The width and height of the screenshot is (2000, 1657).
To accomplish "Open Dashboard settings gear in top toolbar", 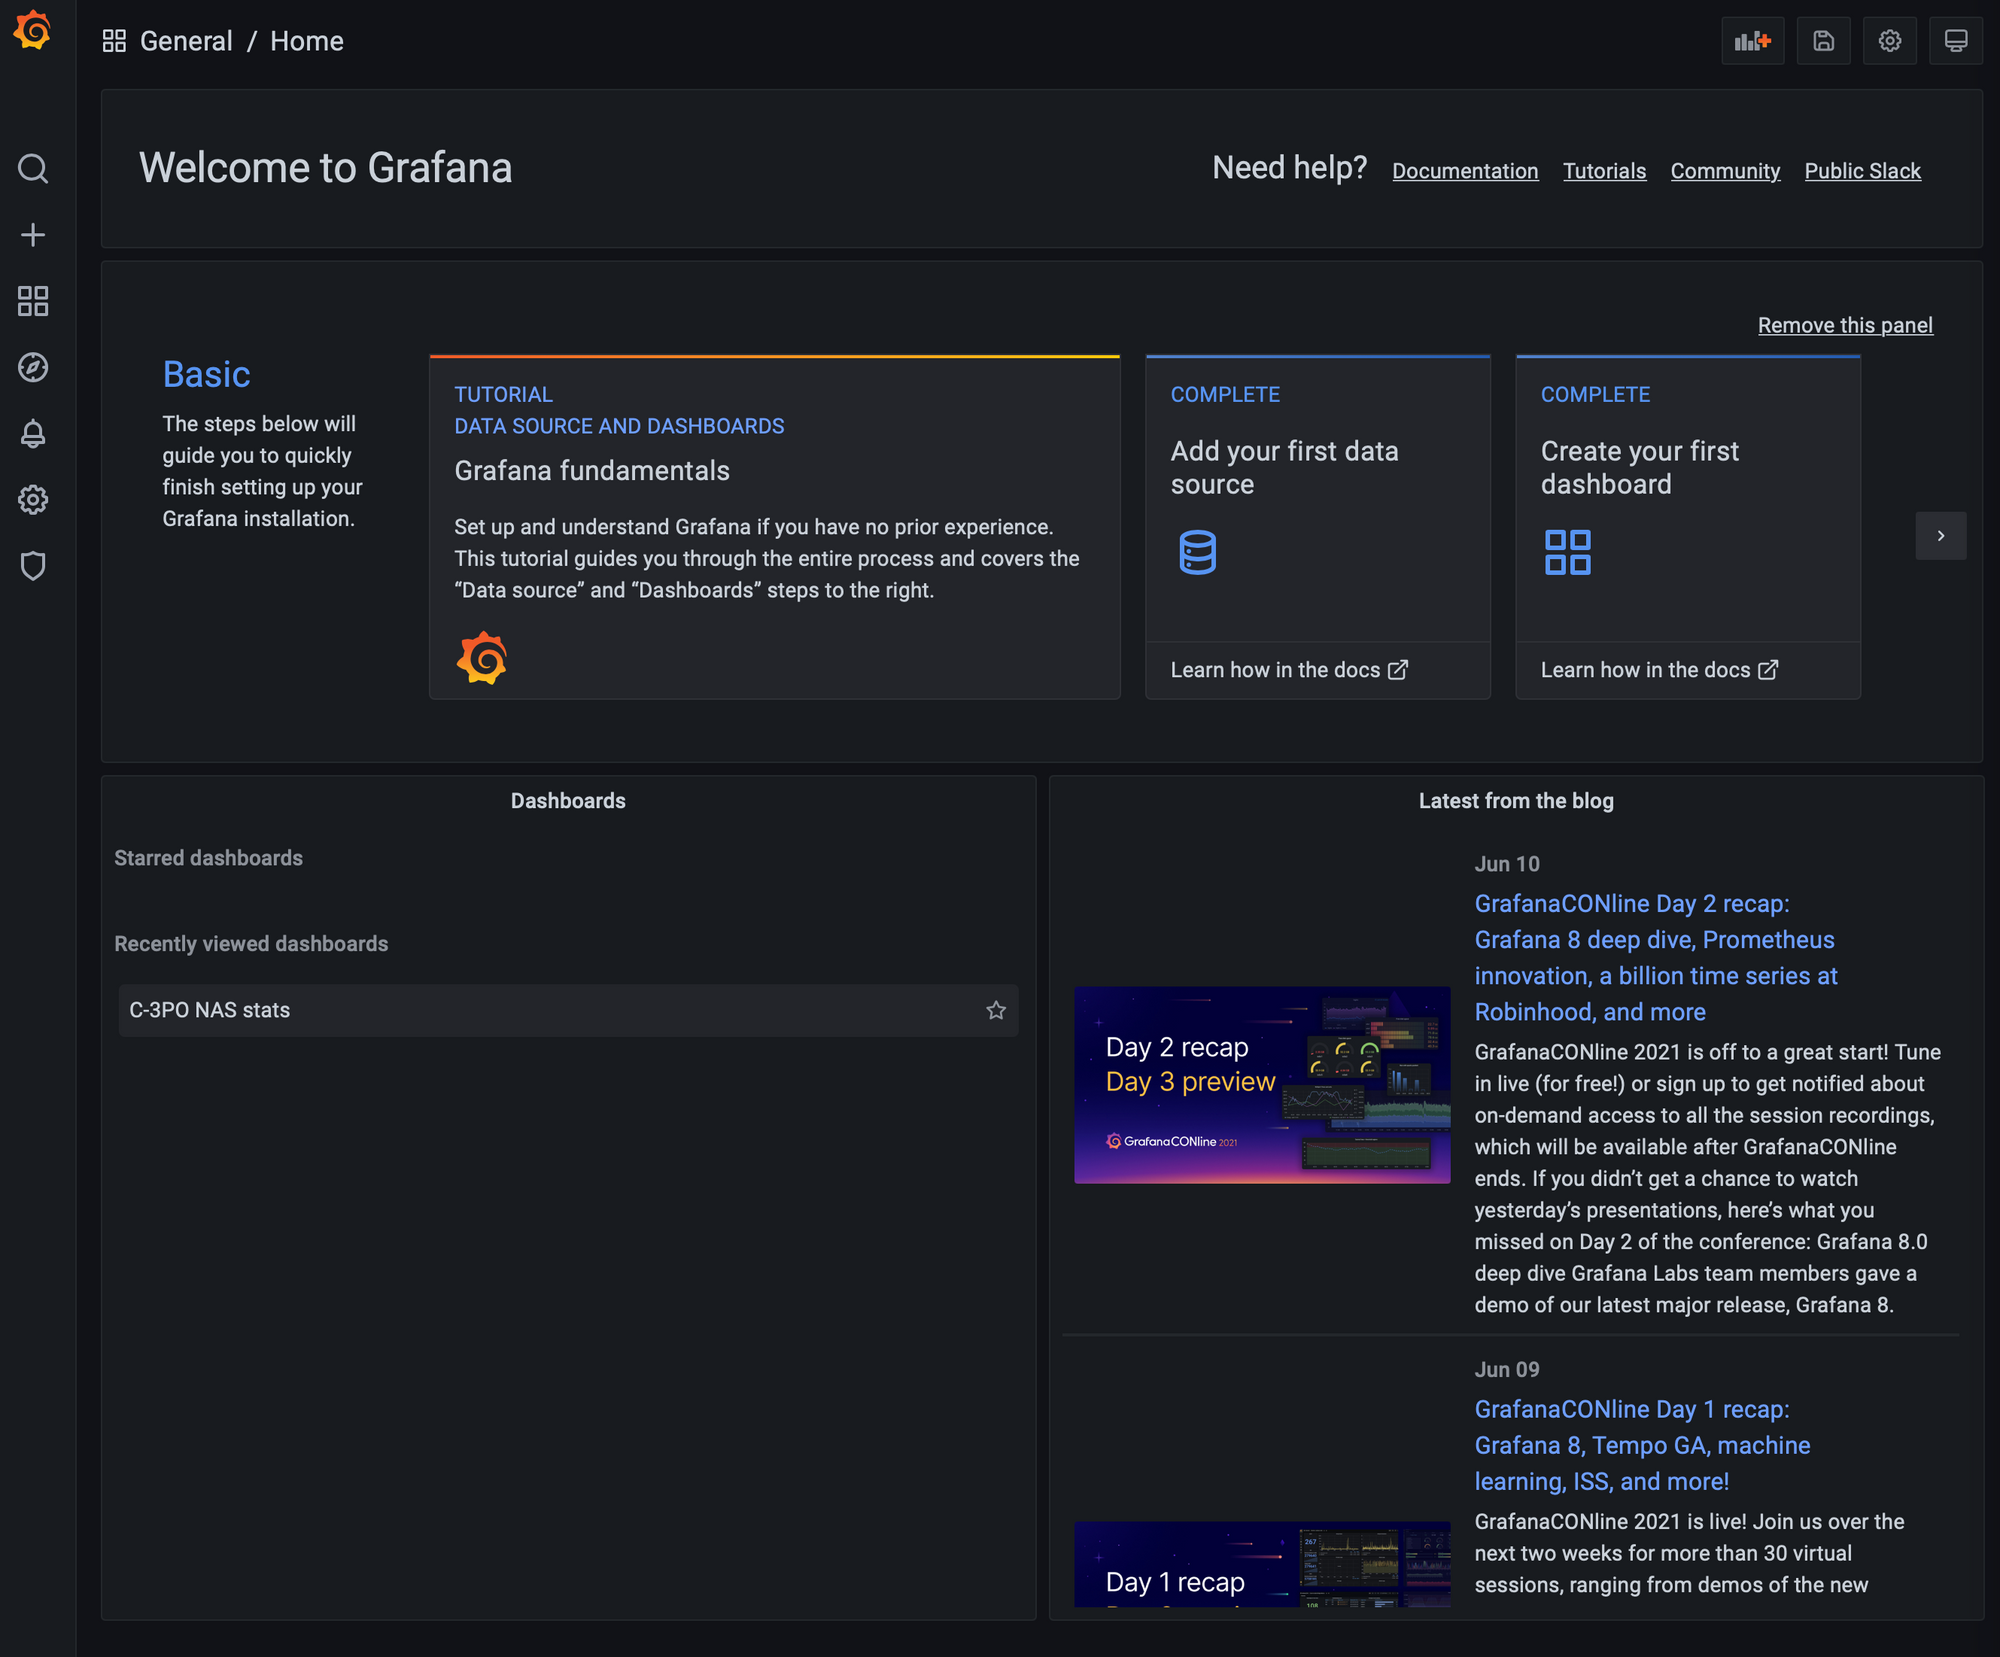I will [x=1889, y=41].
